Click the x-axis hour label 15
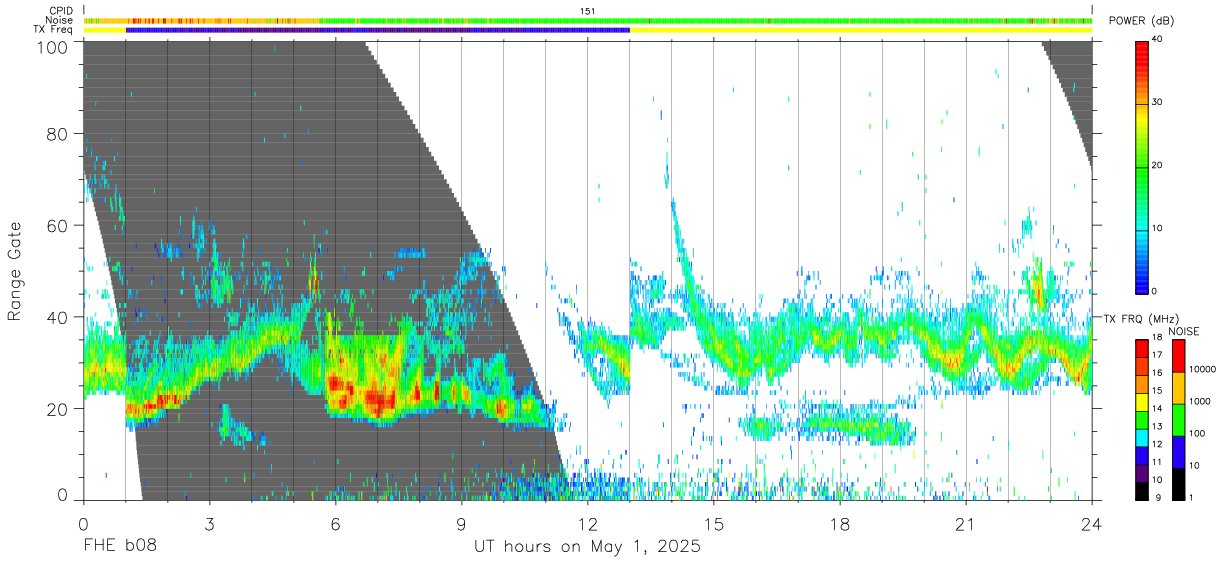The width and height of the screenshot is (1228, 567). click(714, 524)
